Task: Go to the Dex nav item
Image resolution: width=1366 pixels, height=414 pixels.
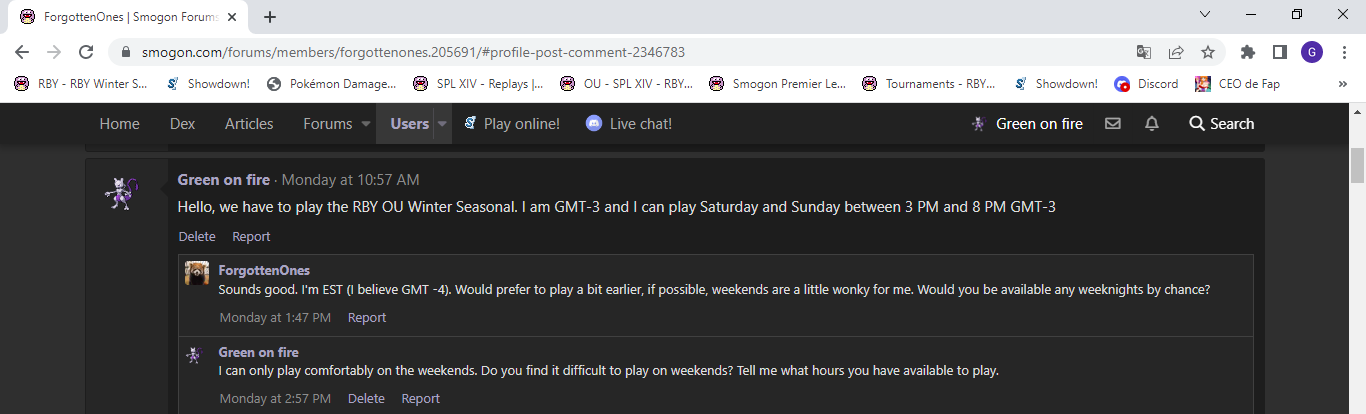Action: [182, 124]
